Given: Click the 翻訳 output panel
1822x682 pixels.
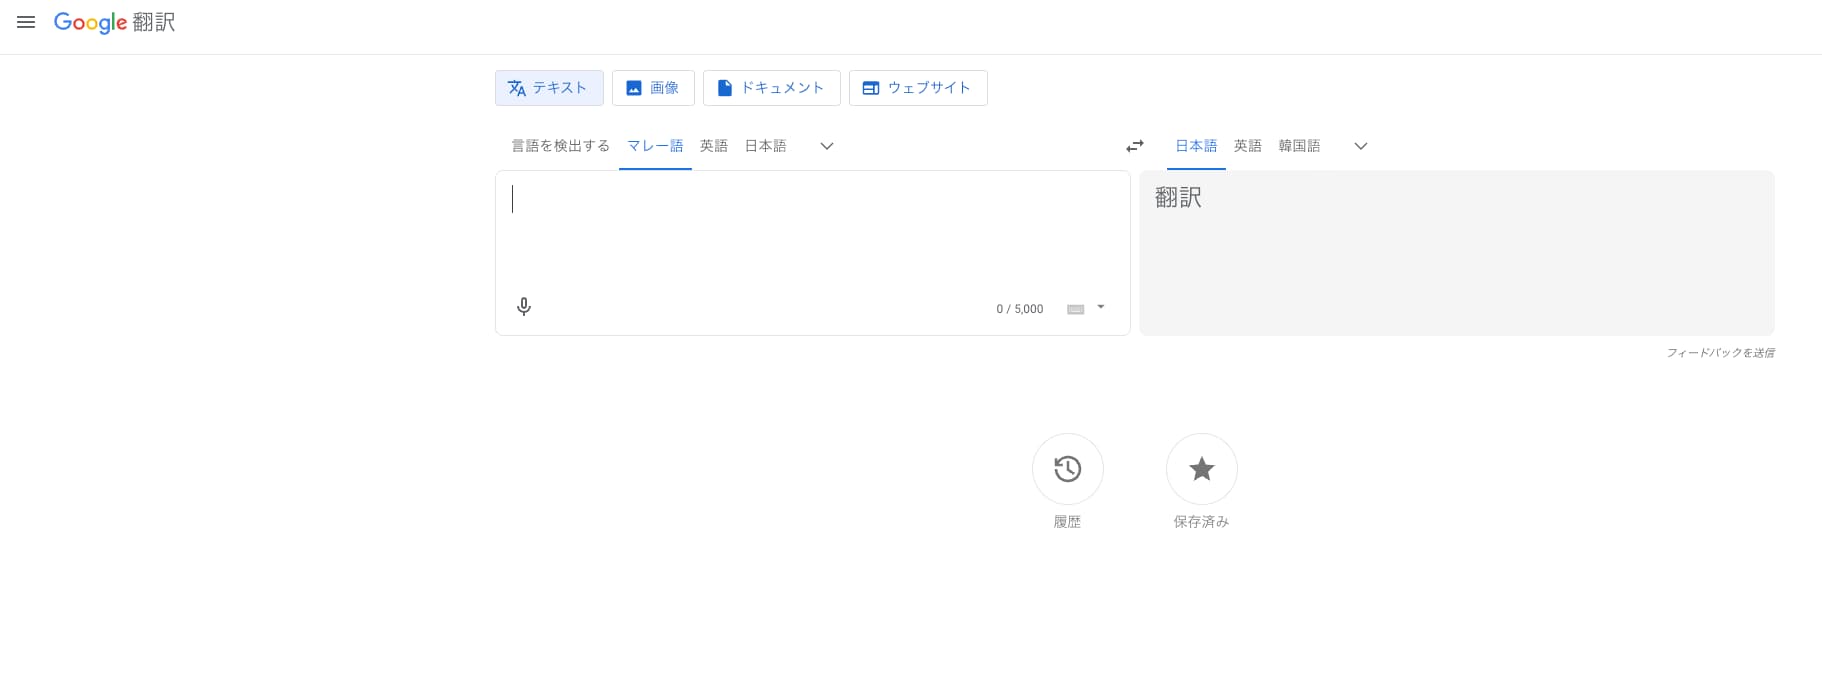Looking at the screenshot, I should 1457,253.
